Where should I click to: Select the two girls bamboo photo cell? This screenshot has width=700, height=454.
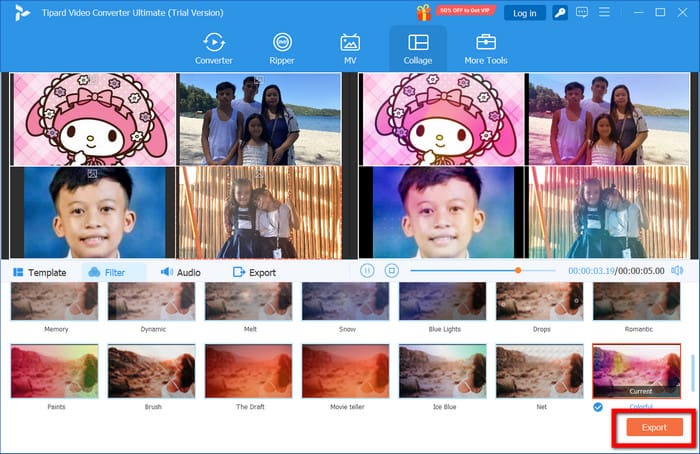[x=260, y=213]
